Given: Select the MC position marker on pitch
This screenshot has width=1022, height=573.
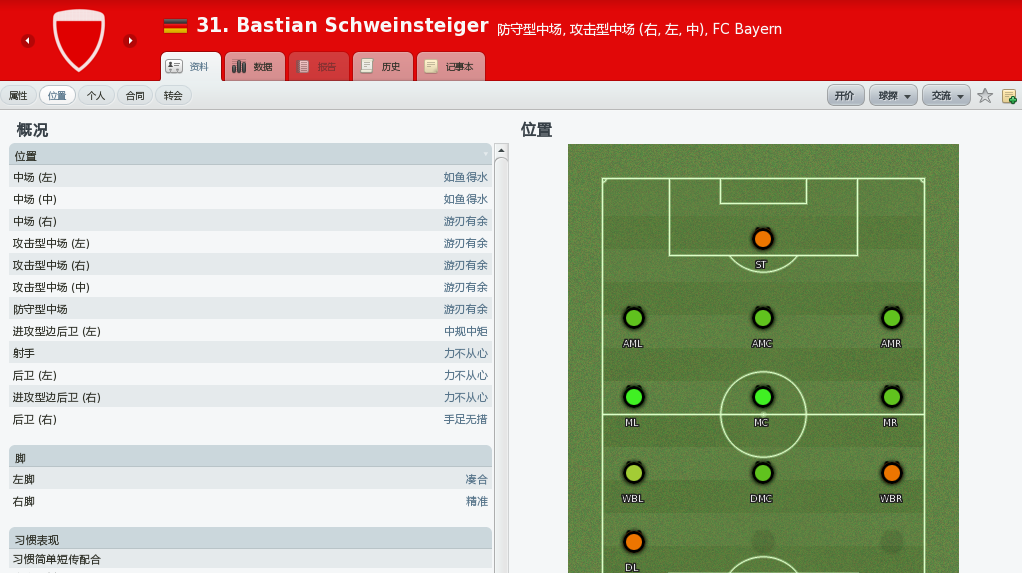Looking at the screenshot, I should (762, 397).
